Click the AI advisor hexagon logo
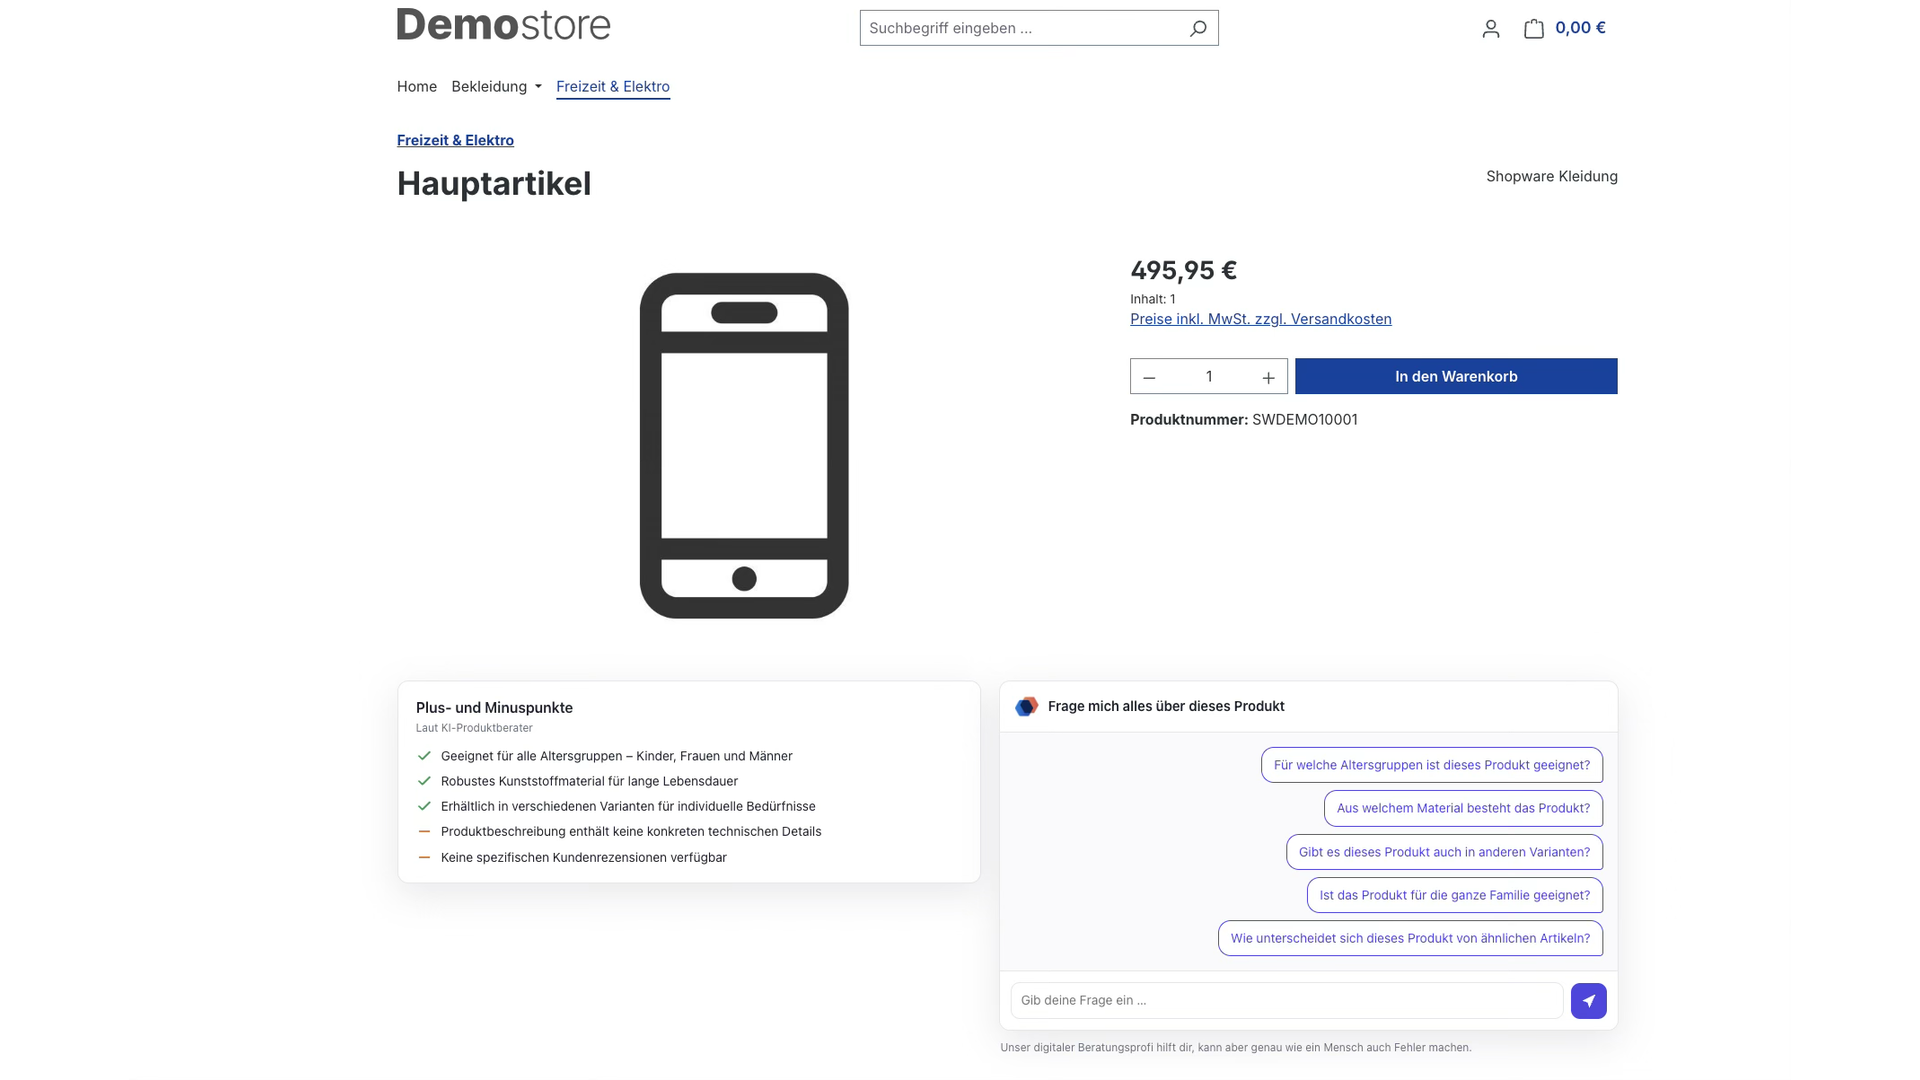The width and height of the screenshot is (1920, 1080). coord(1026,707)
